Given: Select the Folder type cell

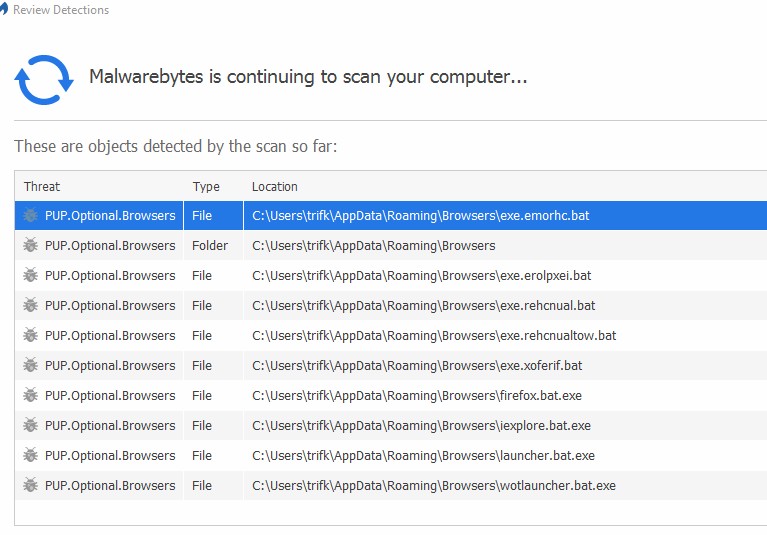Looking at the screenshot, I should pos(210,245).
